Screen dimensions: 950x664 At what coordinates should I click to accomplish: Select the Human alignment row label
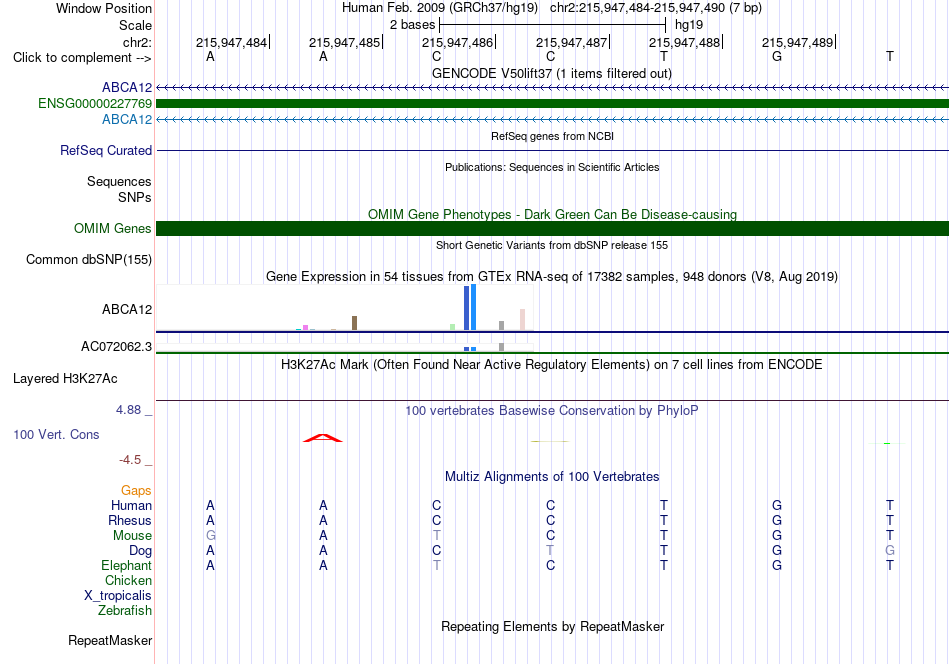(x=131, y=505)
